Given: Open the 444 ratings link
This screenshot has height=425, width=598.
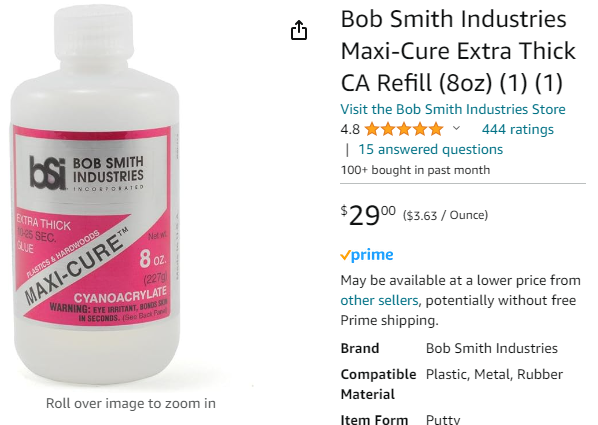Looking at the screenshot, I should coord(518,129).
